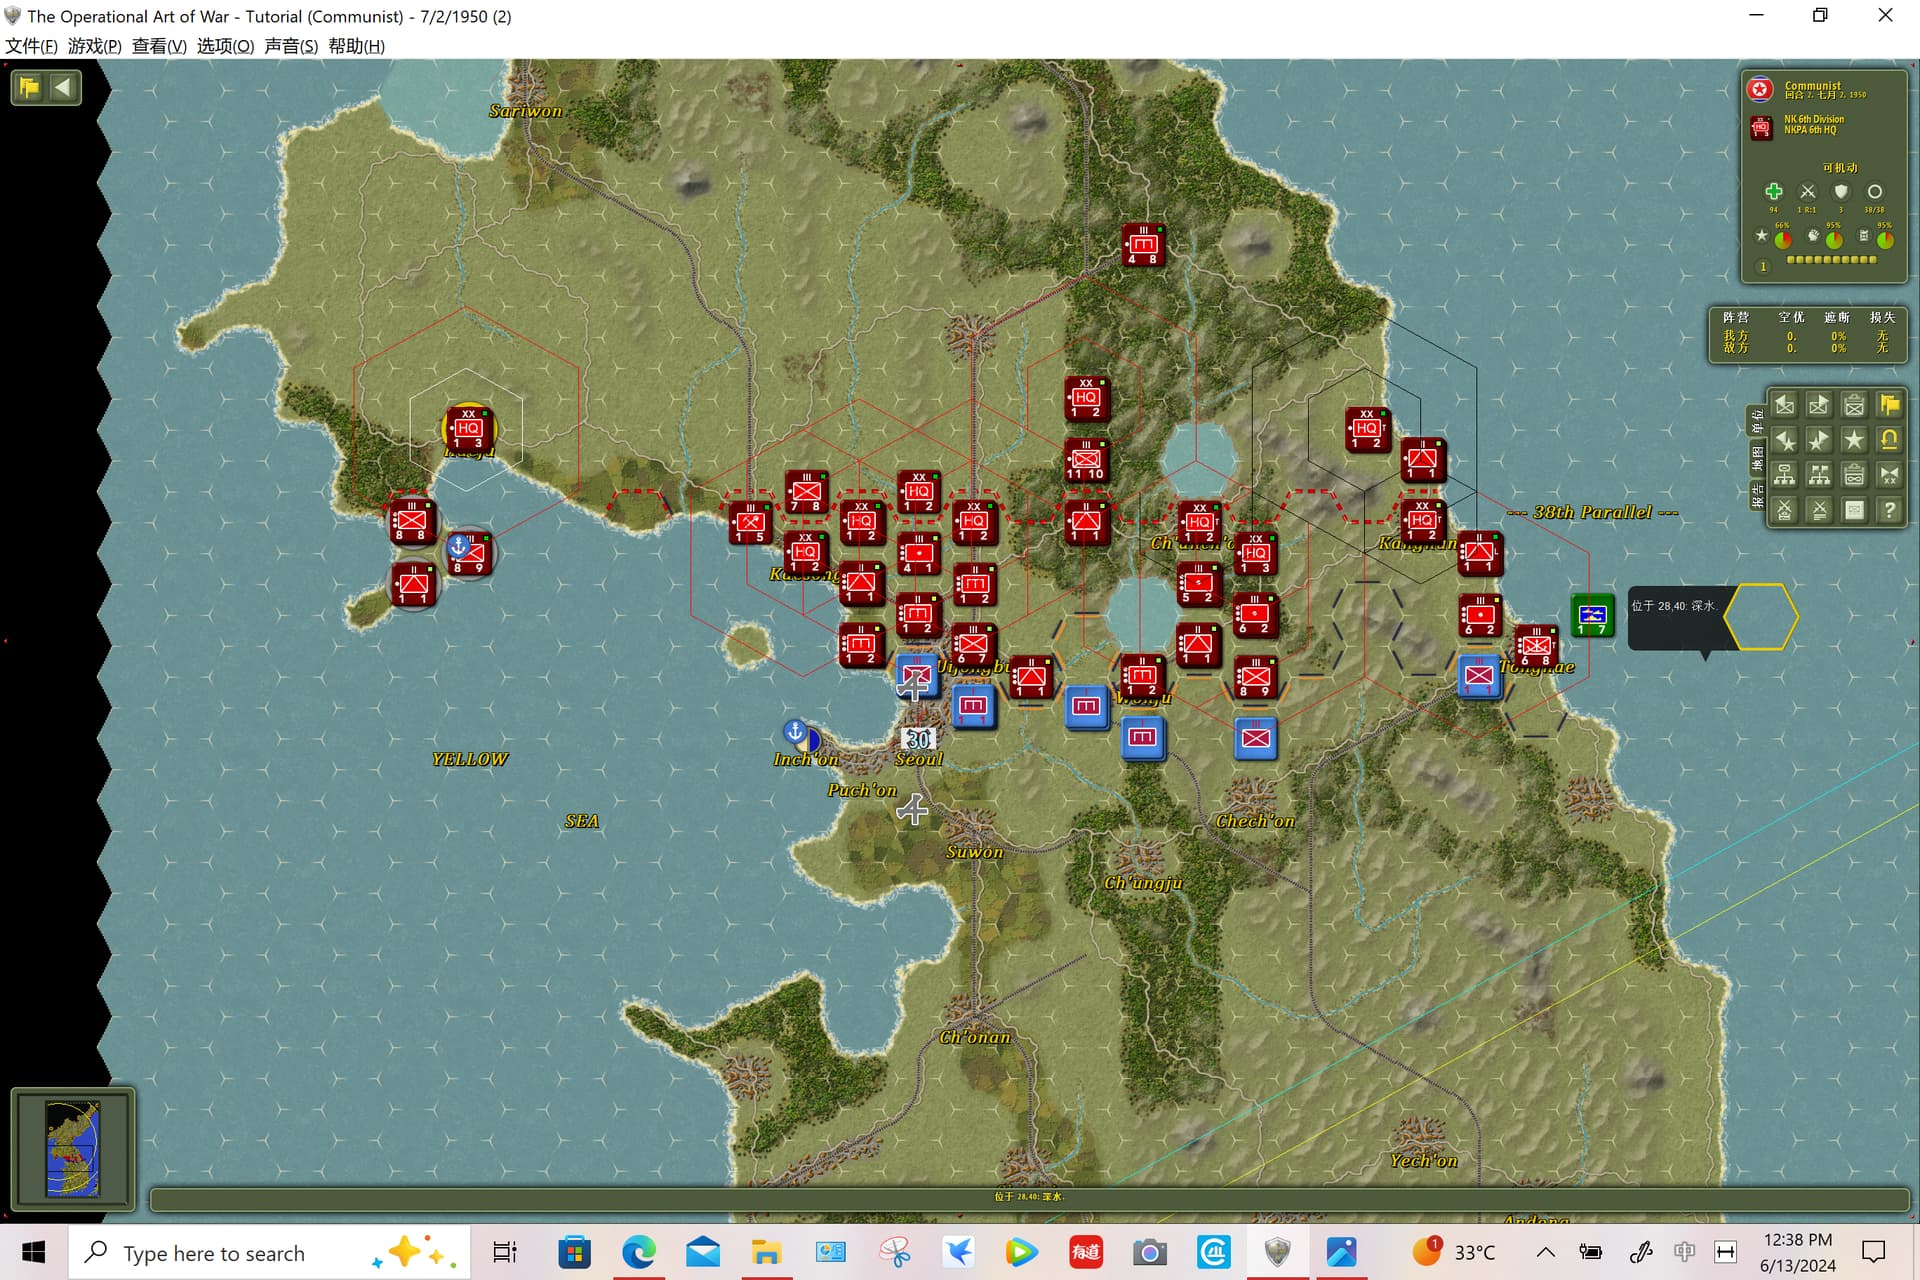Viewport: 1920px width, 1280px height.
Task: Select the red unit labeled 11 10
Action: (x=1086, y=460)
